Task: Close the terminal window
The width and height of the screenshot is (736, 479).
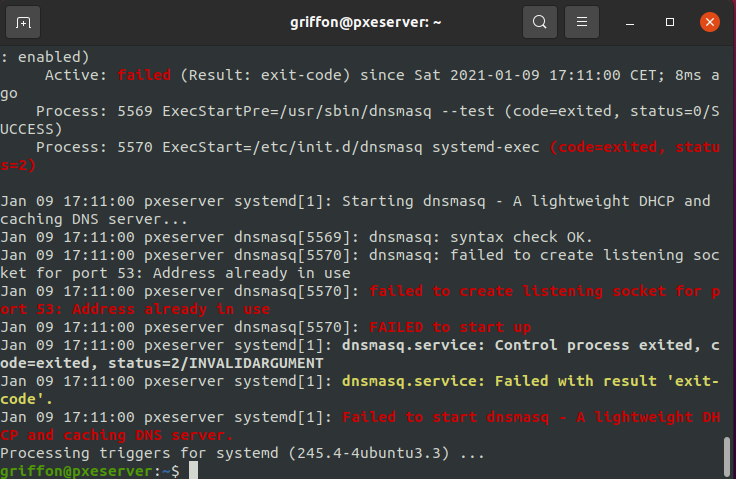Action: point(708,21)
